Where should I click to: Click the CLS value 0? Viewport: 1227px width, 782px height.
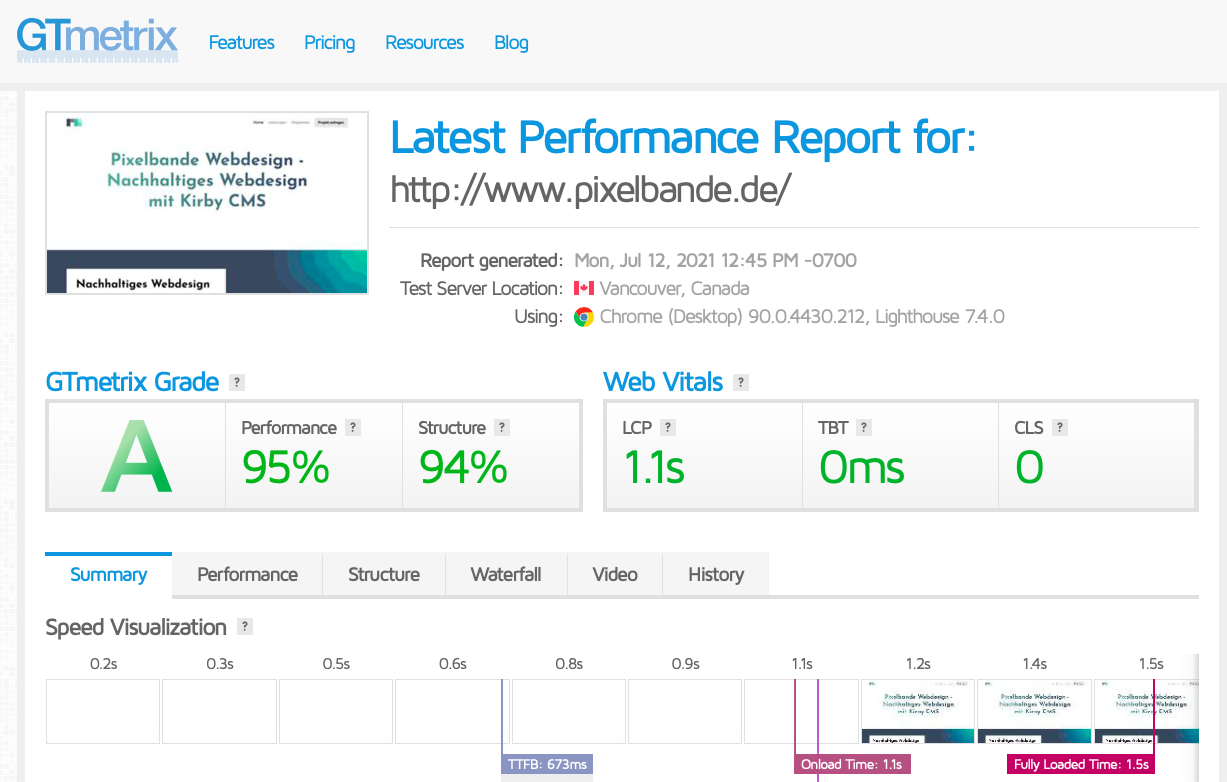1029,467
